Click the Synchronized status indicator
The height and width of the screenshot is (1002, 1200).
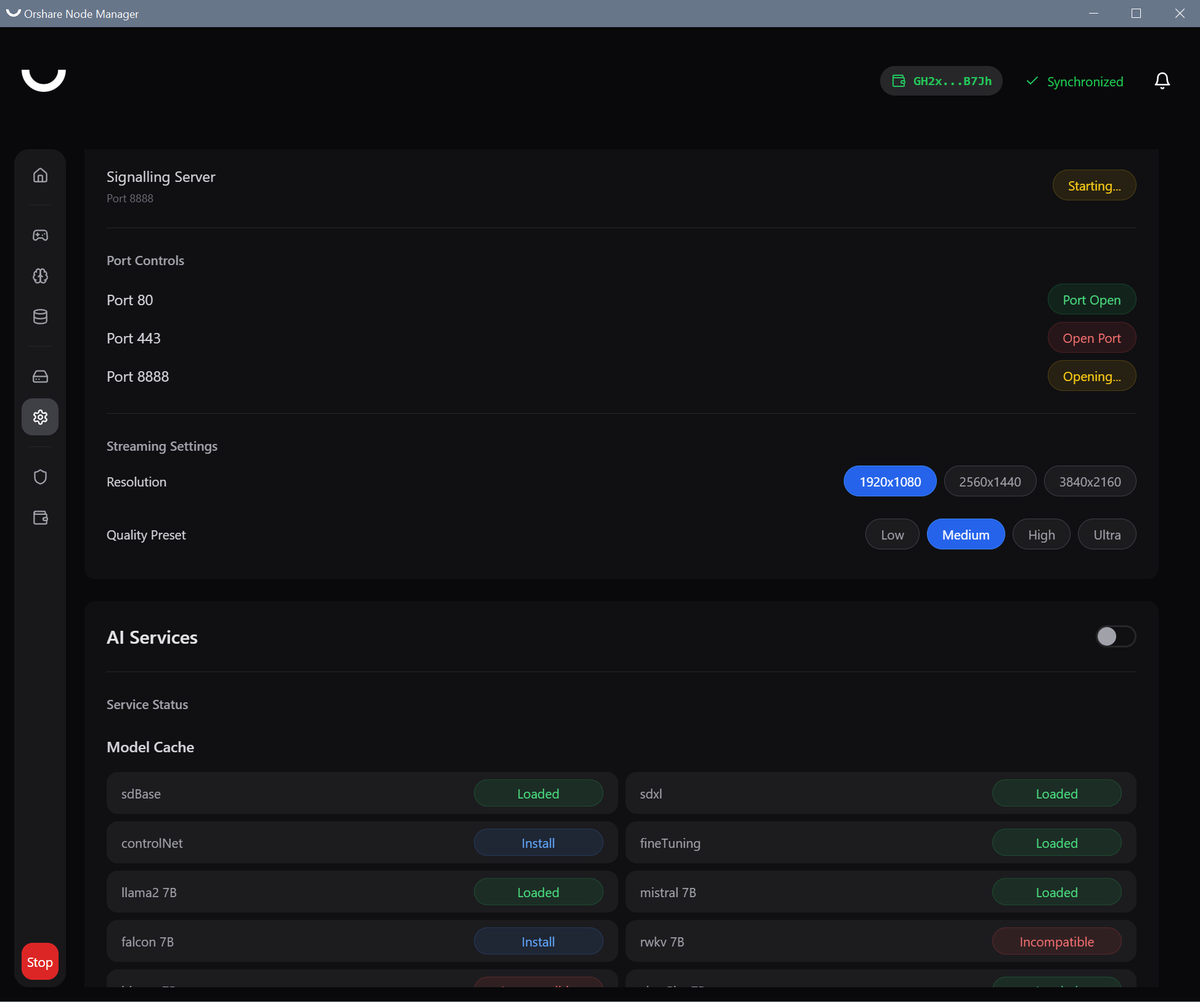pyautogui.click(x=1075, y=82)
